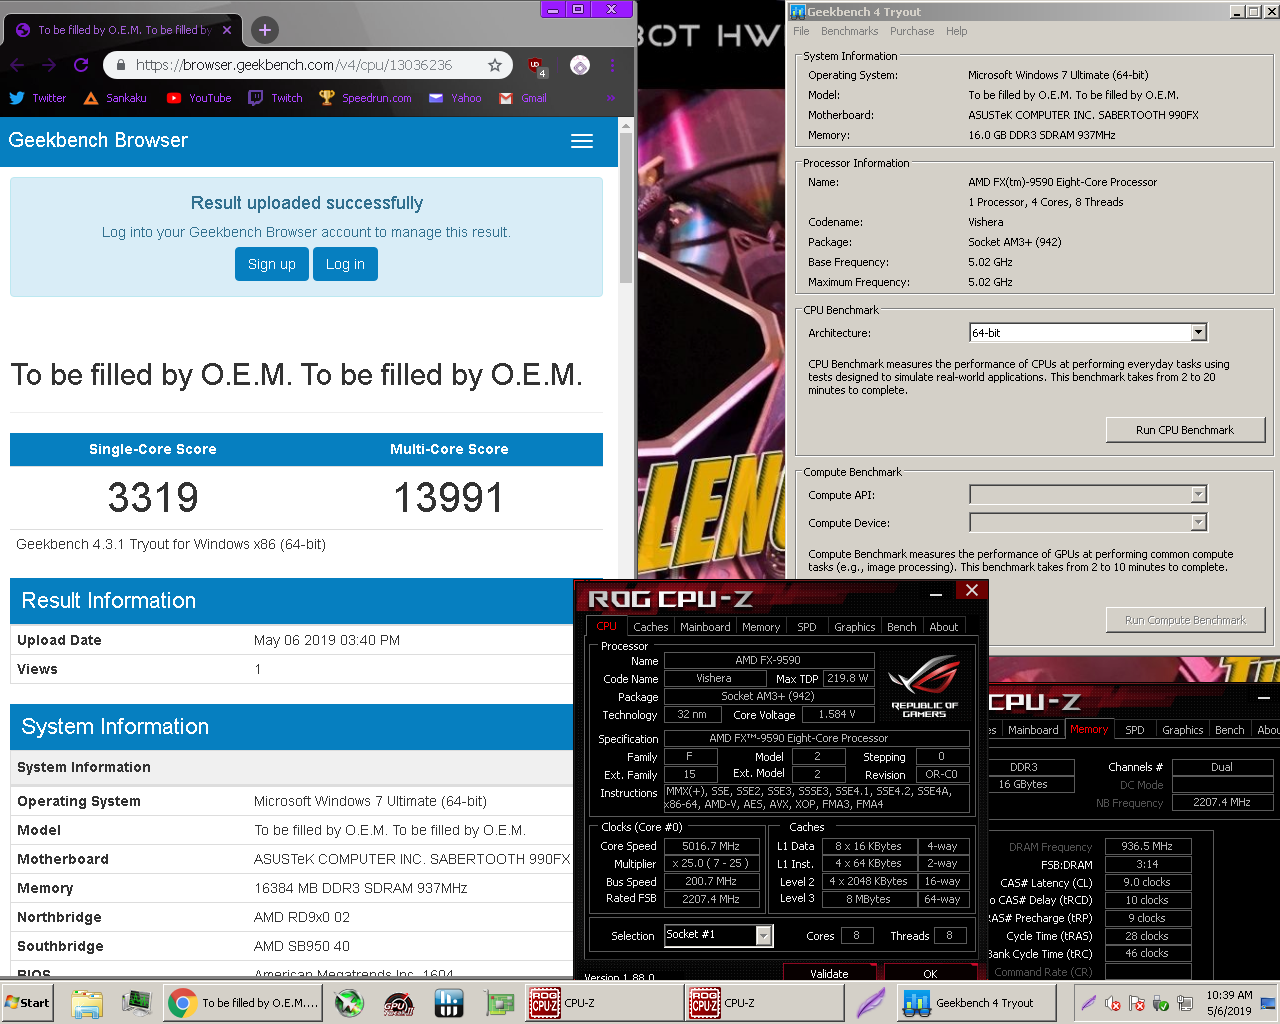Switch to first CPU-Z taskbar button
The height and width of the screenshot is (1024, 1280).
pos(604,1003)
